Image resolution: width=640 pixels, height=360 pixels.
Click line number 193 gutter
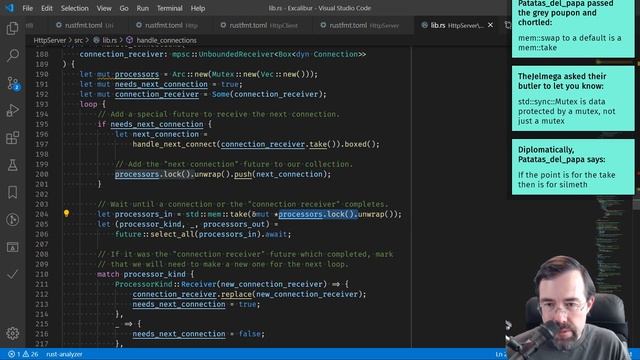[x=42, y=104]
